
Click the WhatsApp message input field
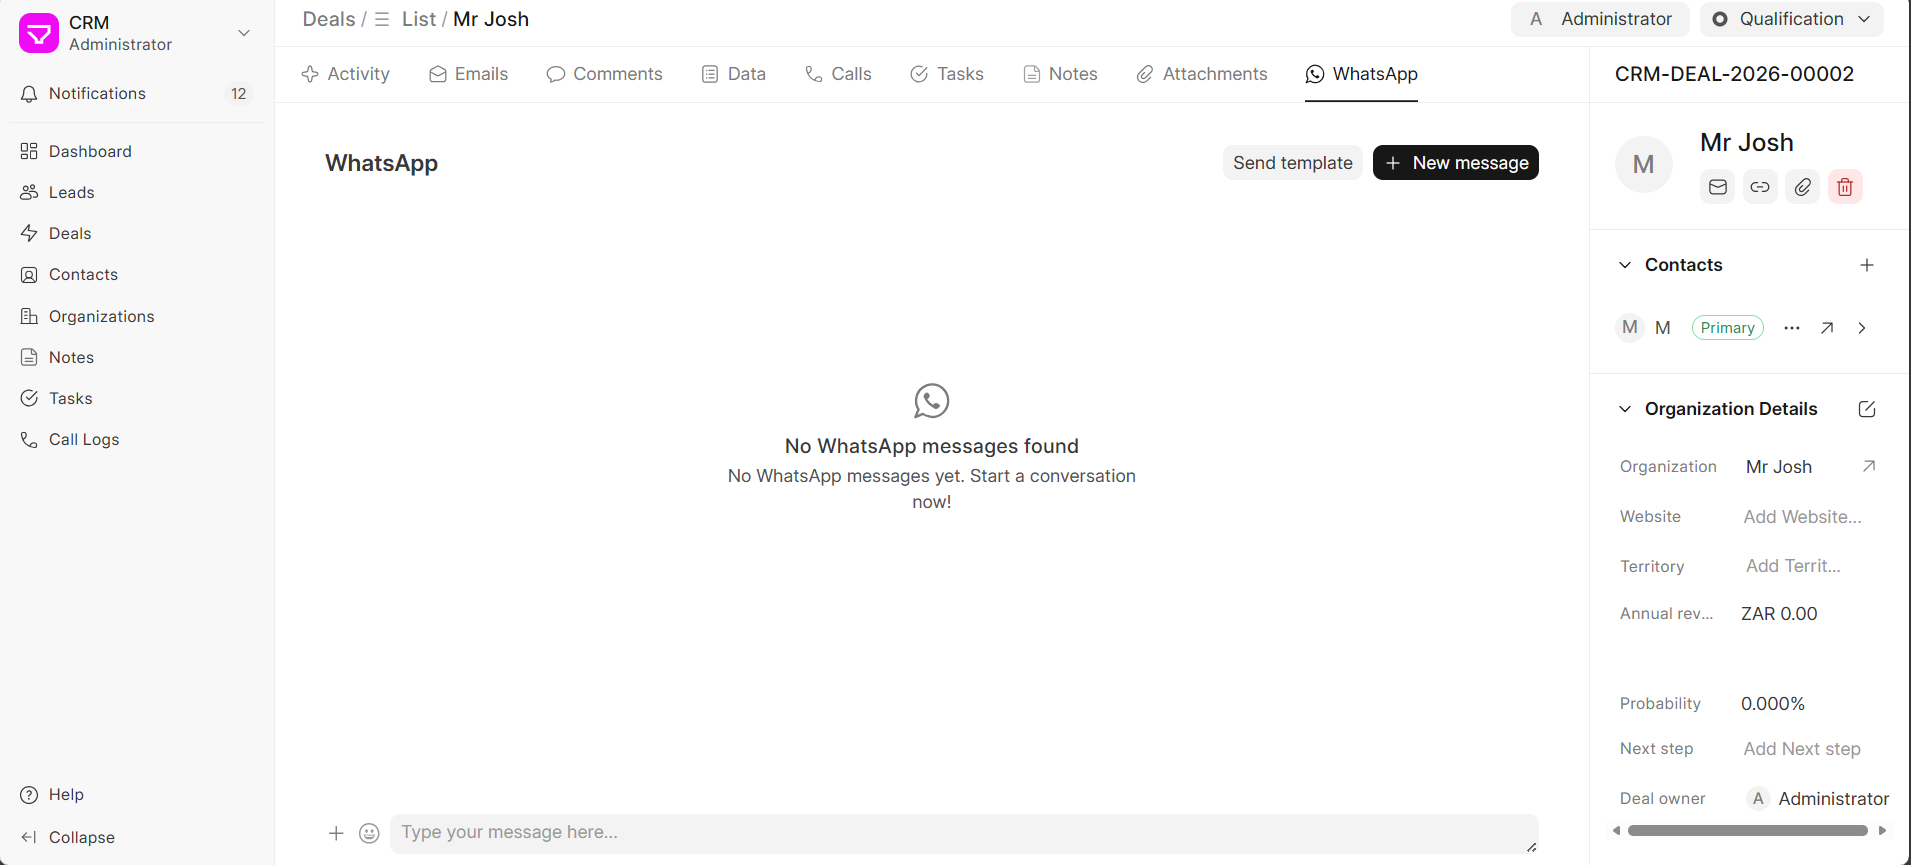[x=962, y=833]
